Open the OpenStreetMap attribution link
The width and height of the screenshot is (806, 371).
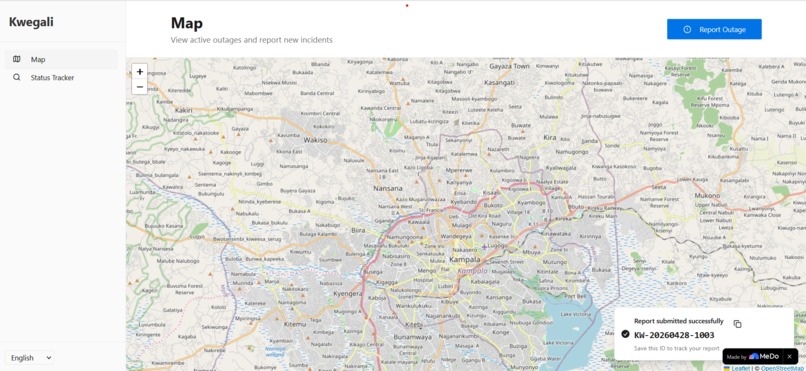pyautogui.click(x=783, y=368)
